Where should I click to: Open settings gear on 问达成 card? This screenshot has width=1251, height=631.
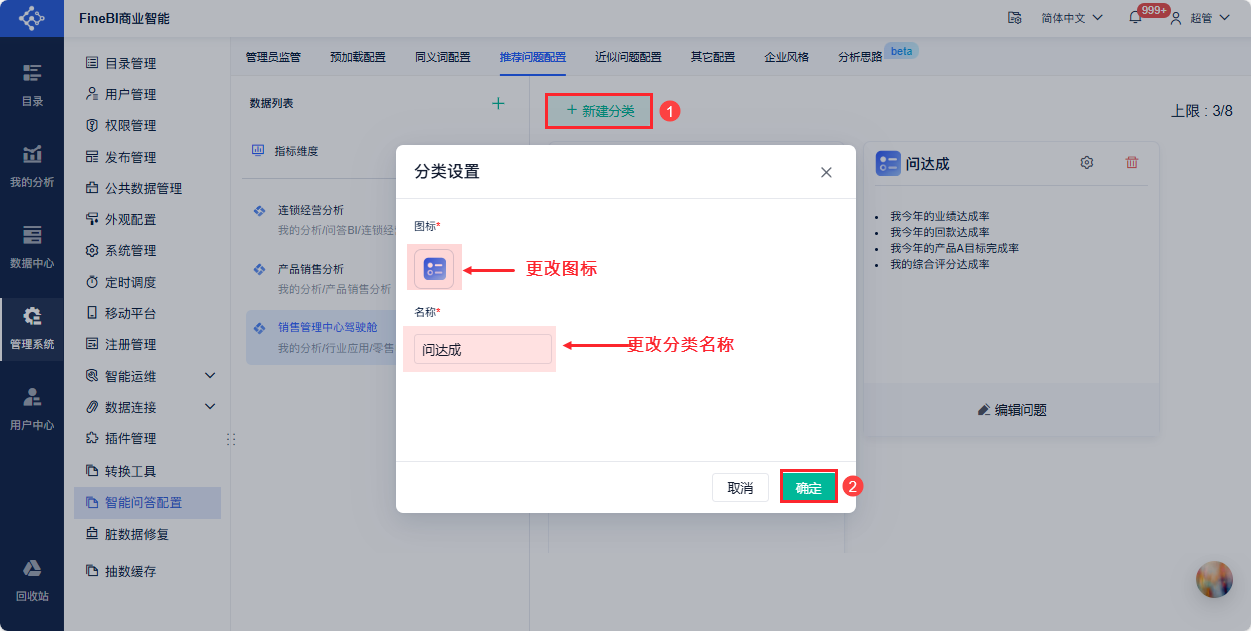(x=1087, y=162)
